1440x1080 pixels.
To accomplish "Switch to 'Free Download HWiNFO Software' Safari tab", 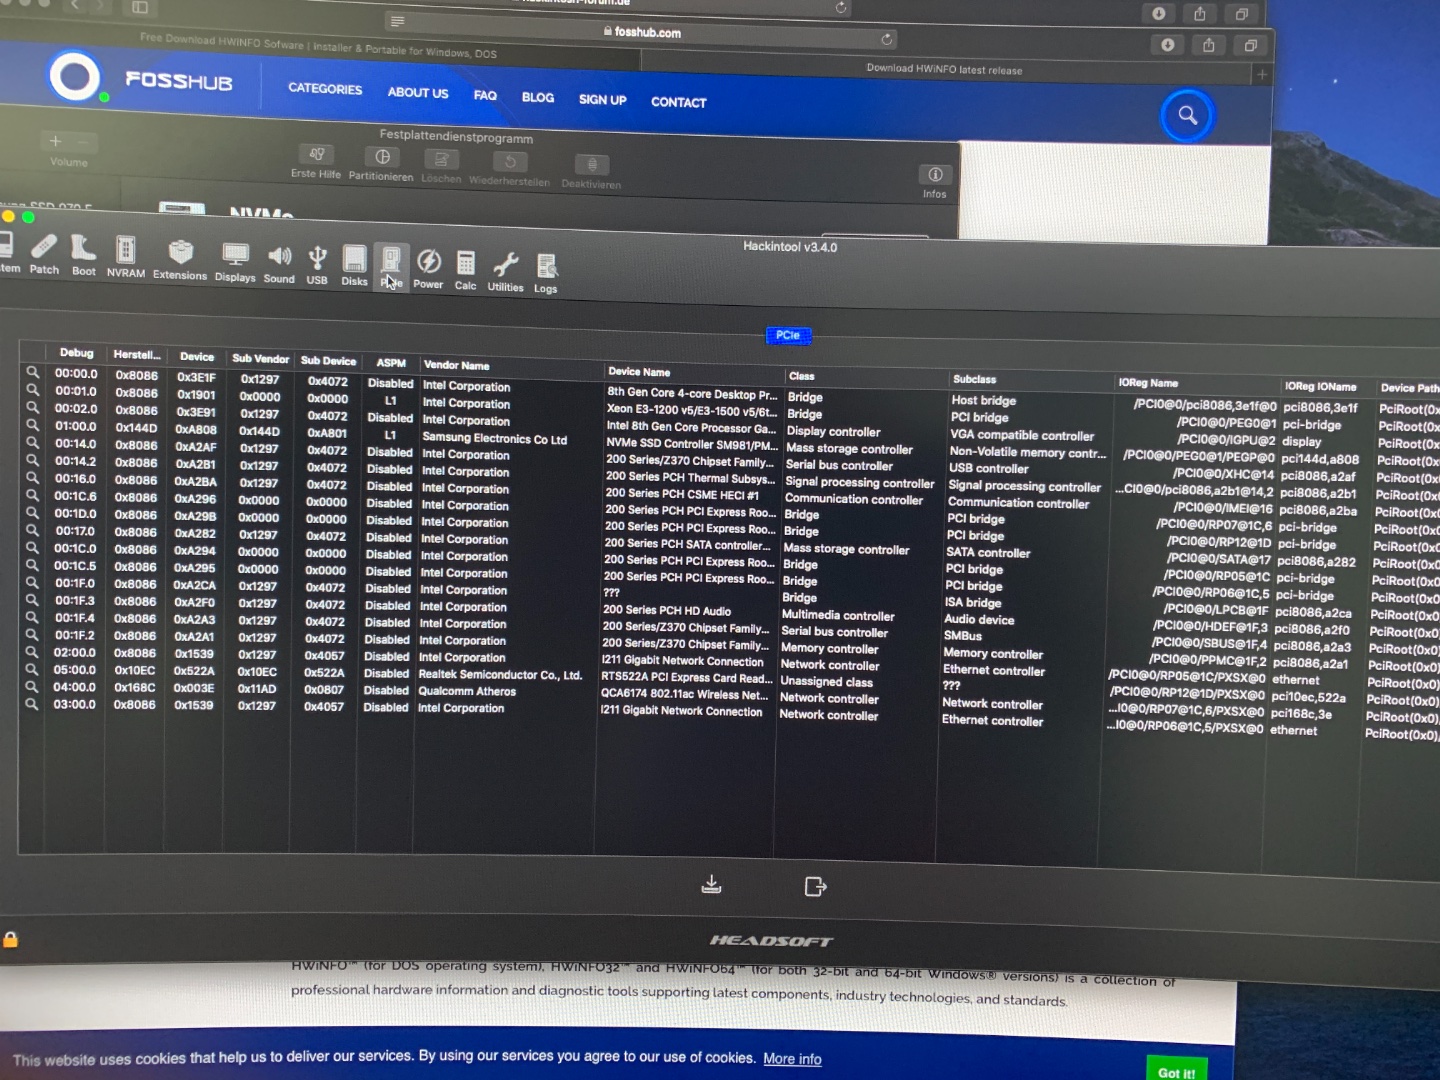I will 318,46.
